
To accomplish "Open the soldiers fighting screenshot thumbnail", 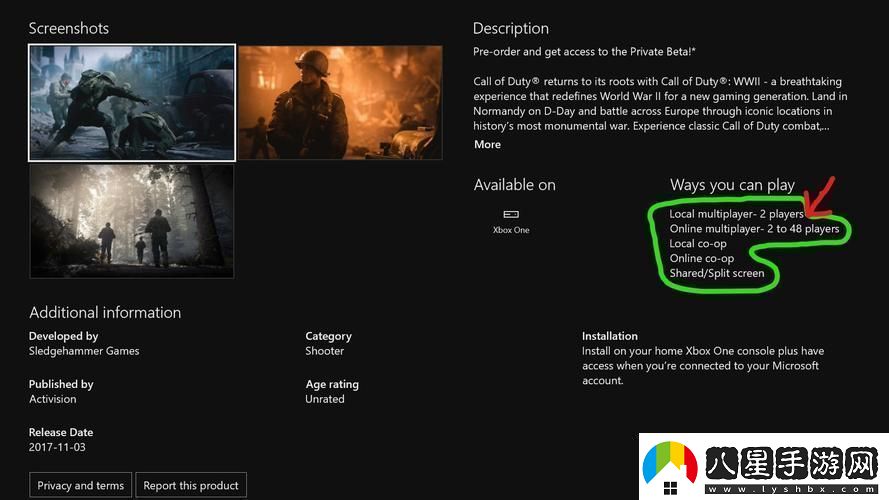I will coord(132,103).
